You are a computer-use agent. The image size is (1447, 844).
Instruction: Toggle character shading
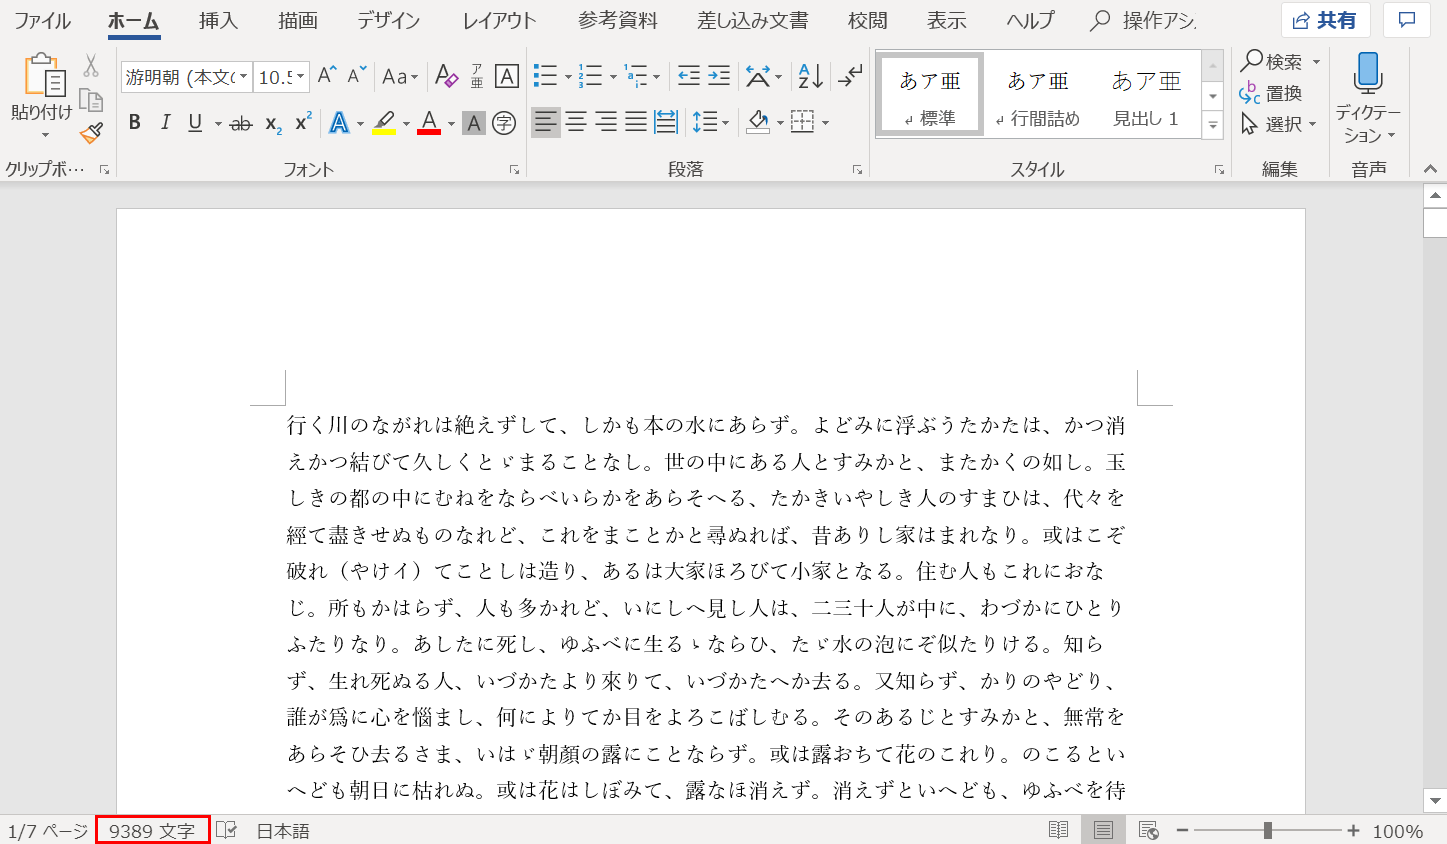click(x=475, y=123)
